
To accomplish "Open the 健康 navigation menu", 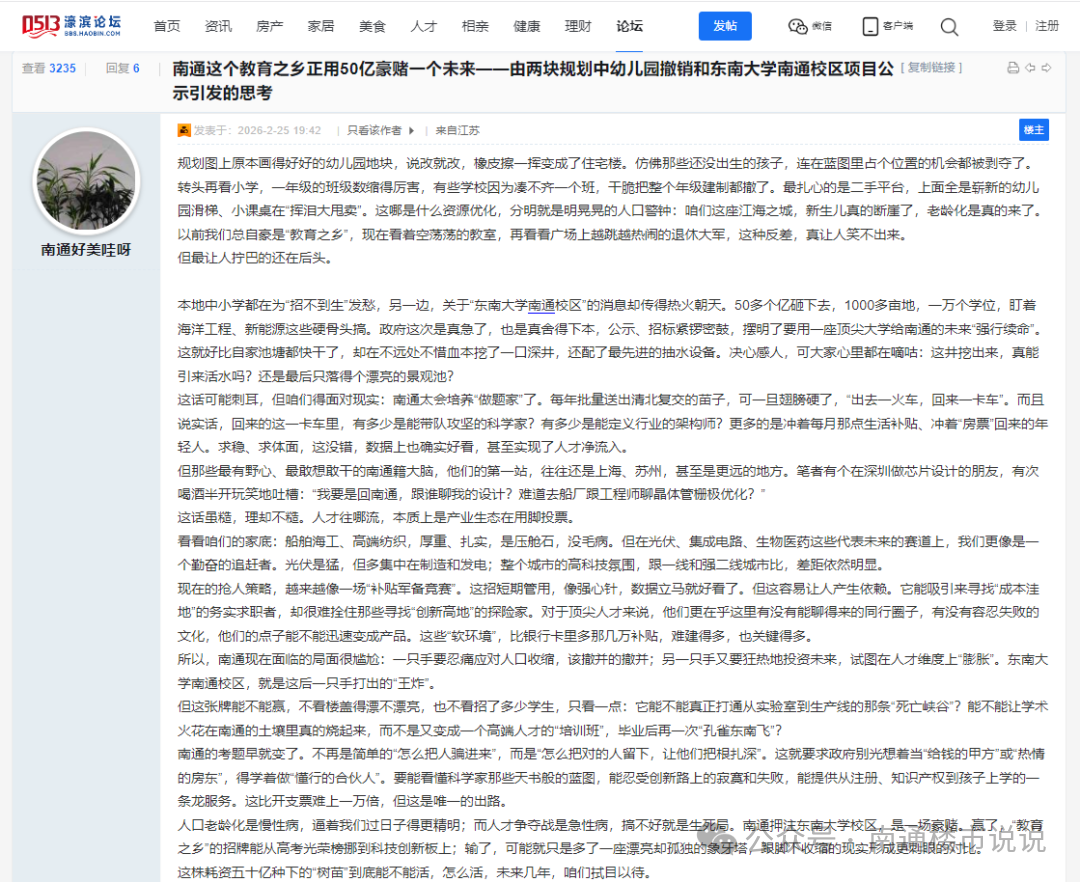I will point(526,27).
